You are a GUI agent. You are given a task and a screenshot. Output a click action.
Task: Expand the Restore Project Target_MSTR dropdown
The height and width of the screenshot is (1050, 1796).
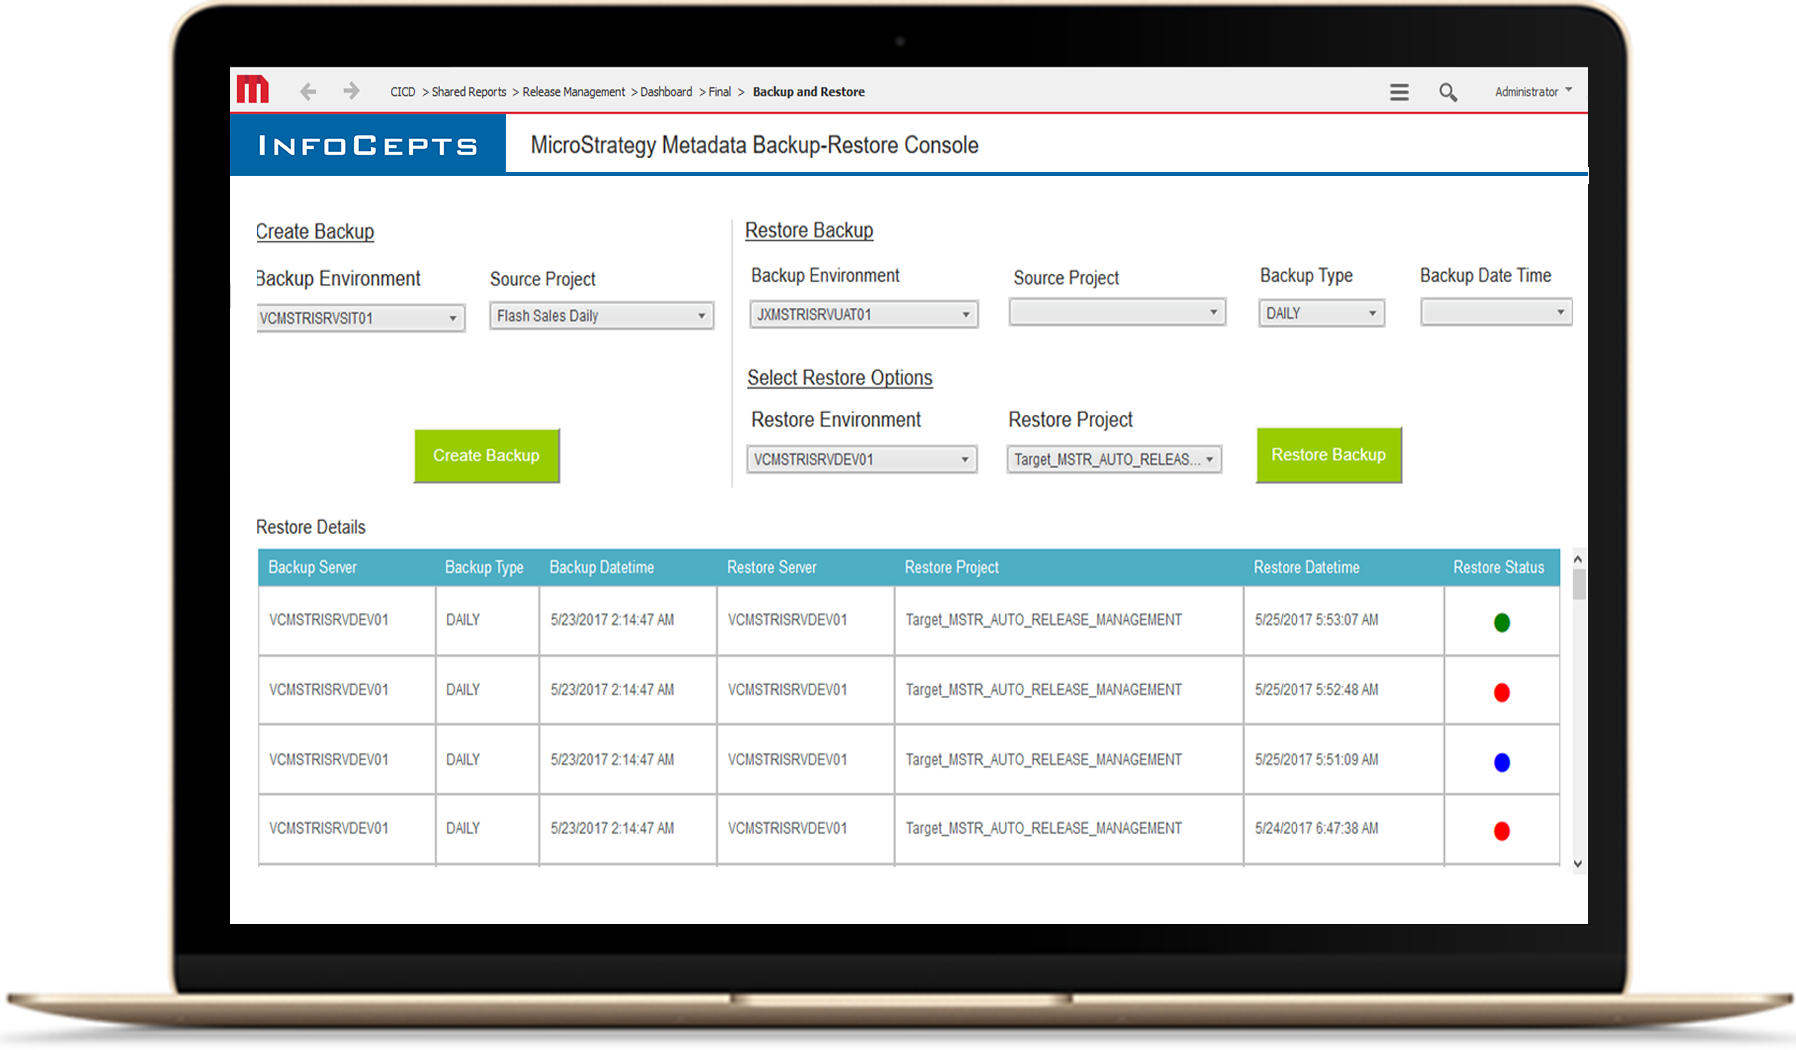[x=1114, y=459]
